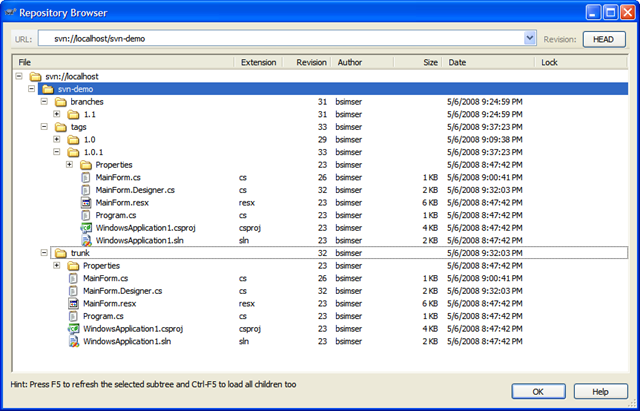Click the branches folder icon
Viewport: 640px width, 411px height.
click(61, 102)
